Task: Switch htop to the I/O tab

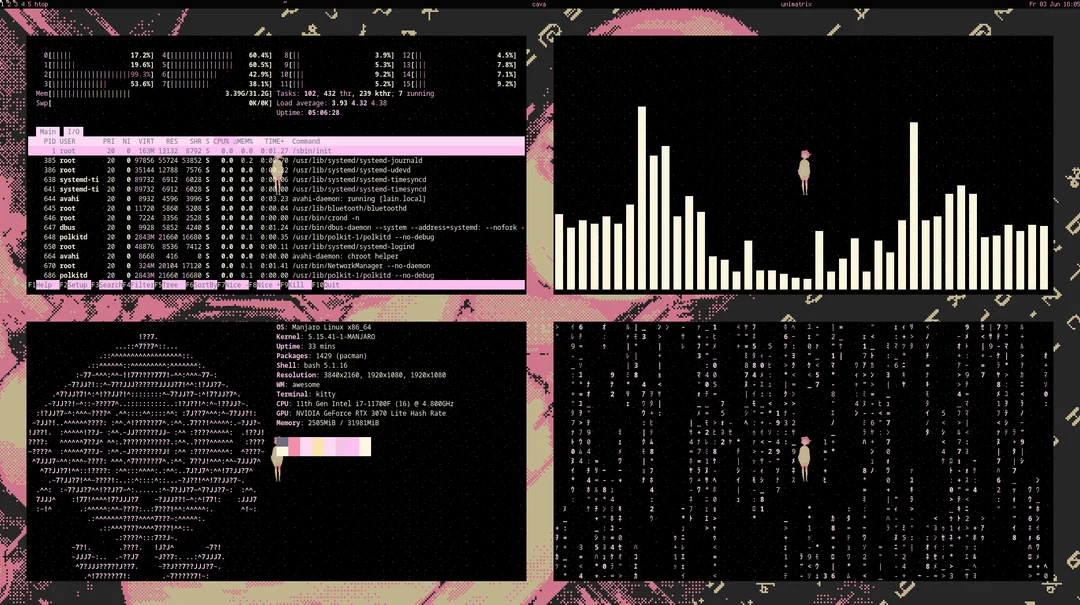Action: [74, 131]
